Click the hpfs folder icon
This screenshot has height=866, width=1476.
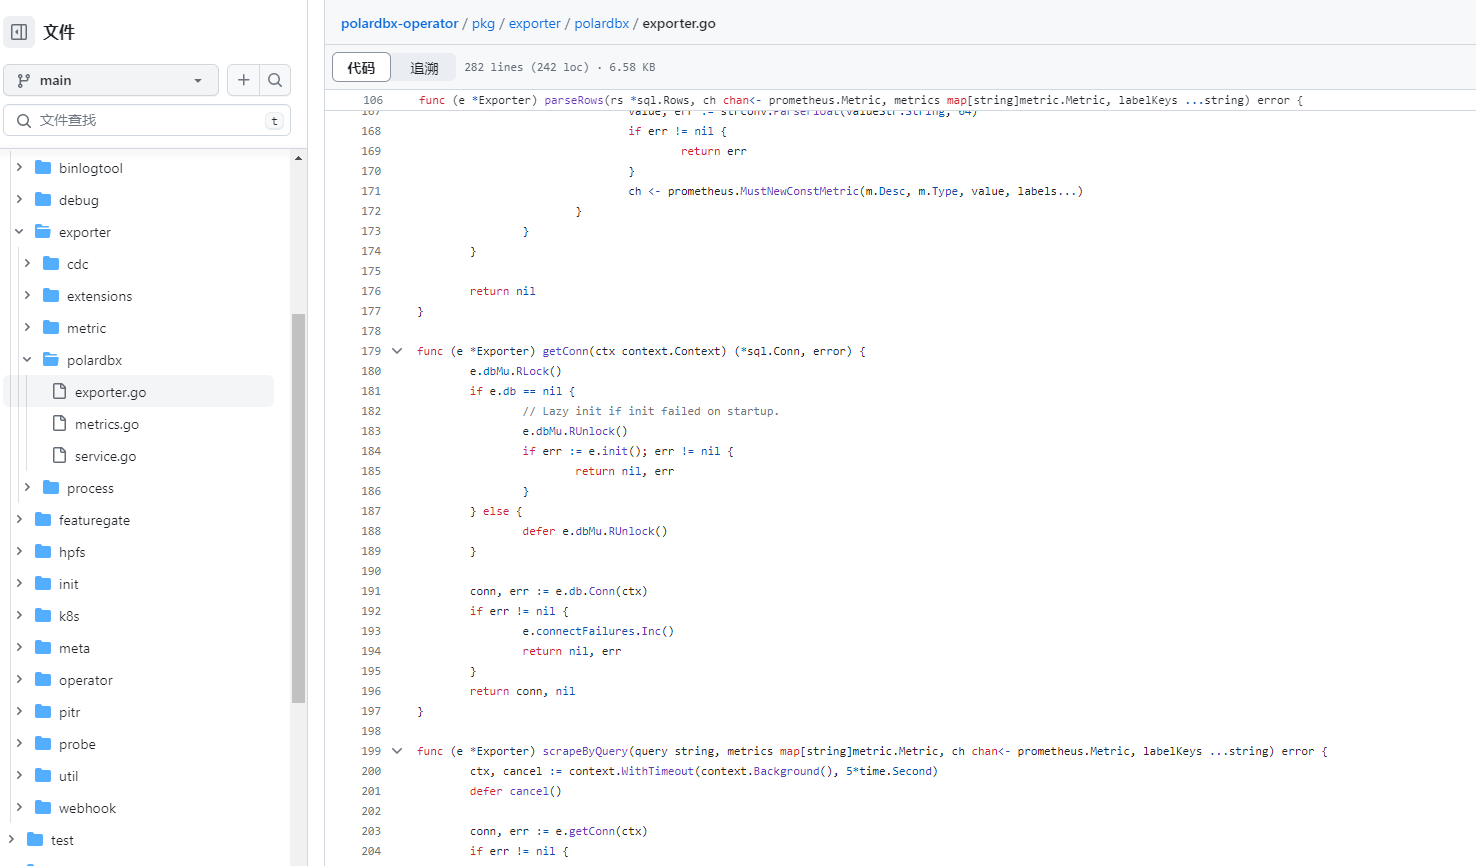(x=43, y=552)
